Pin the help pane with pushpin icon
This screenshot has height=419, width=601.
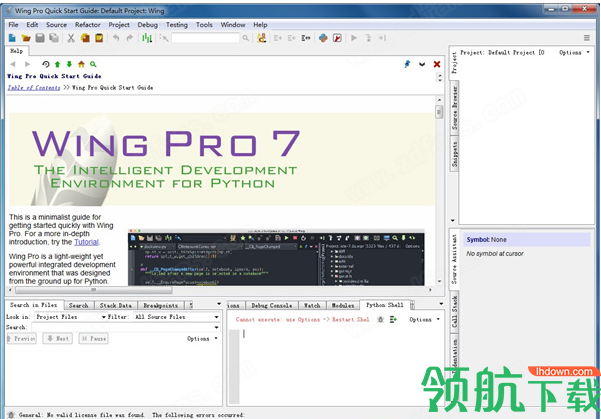pyautogui.click(x=407, y=64)
